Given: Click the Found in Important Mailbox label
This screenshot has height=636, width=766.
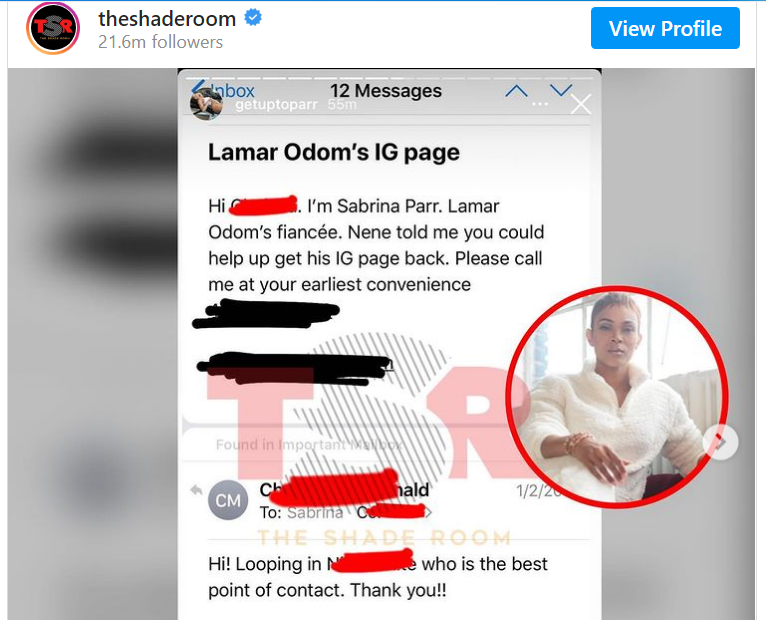Looking at the screenshot, I should point(309,445).
